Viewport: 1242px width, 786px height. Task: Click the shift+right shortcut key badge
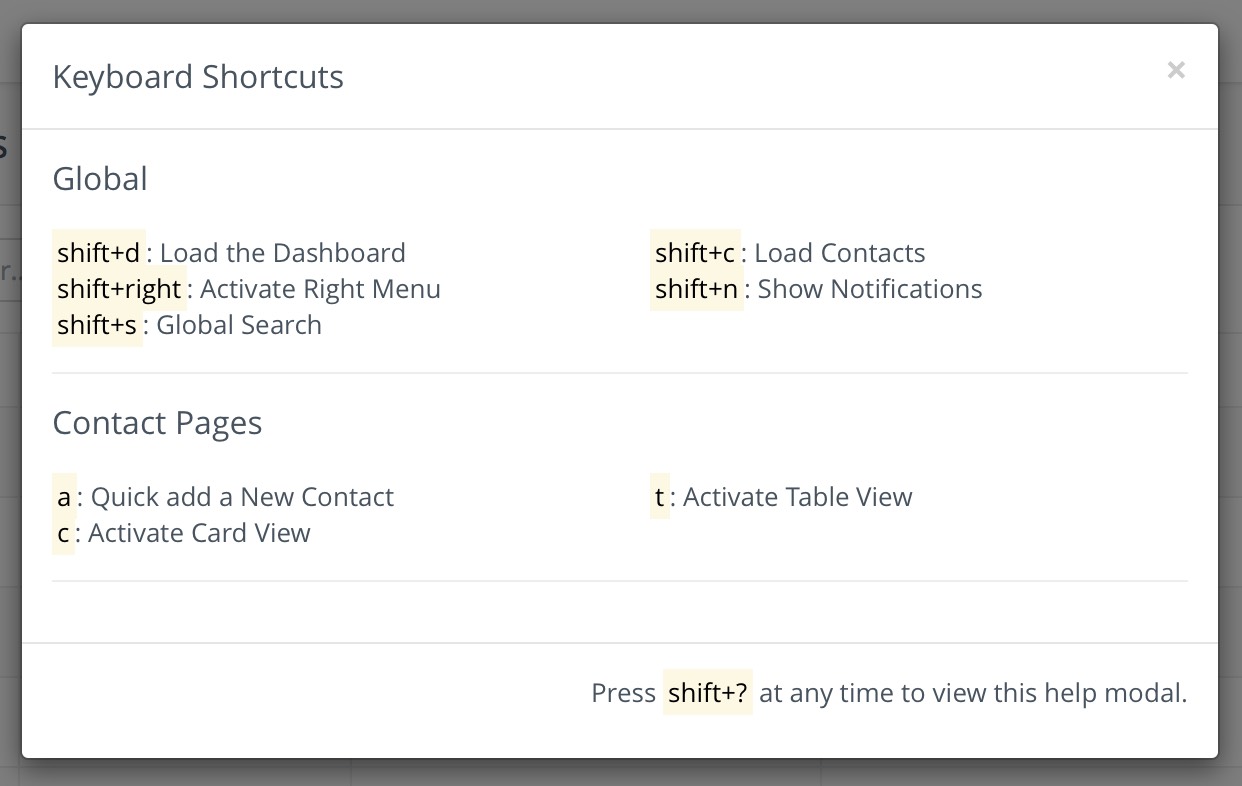[119, 288]
